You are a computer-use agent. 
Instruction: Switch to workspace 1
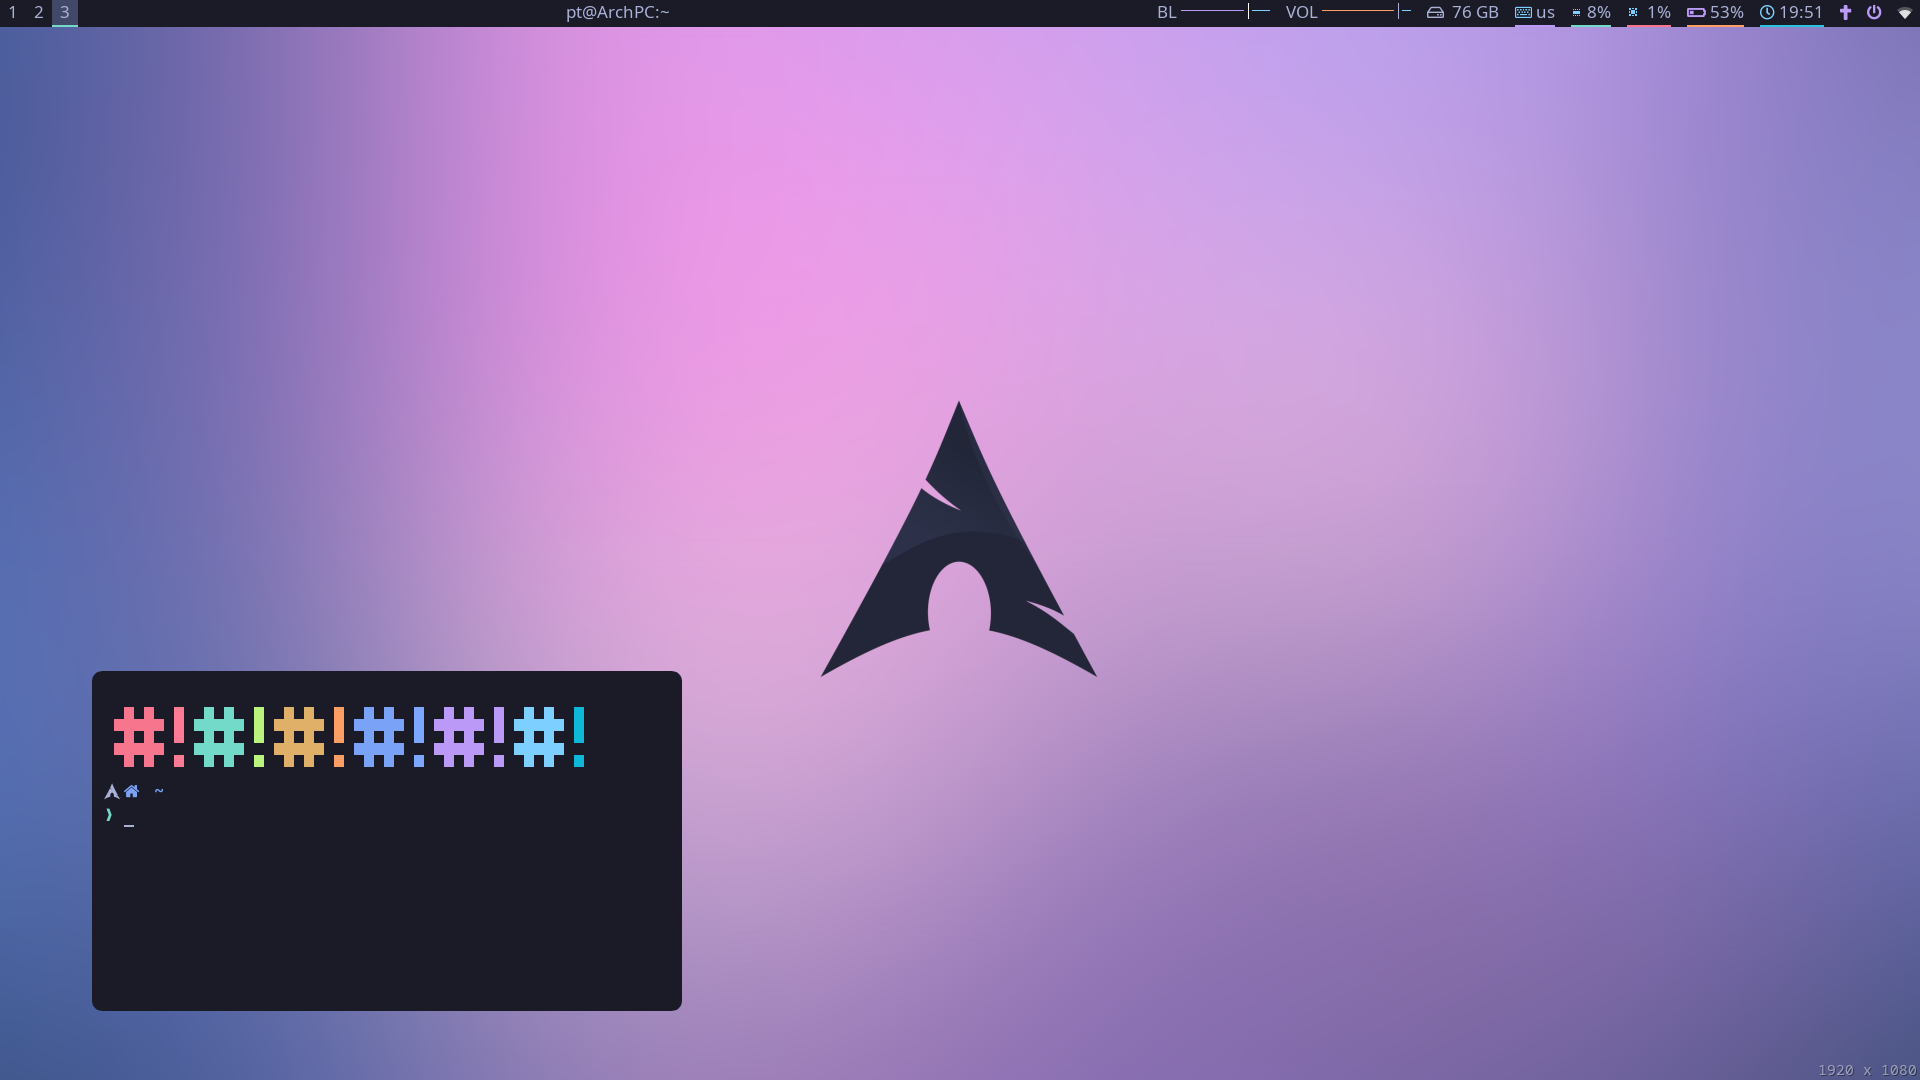tap(13, 13)
